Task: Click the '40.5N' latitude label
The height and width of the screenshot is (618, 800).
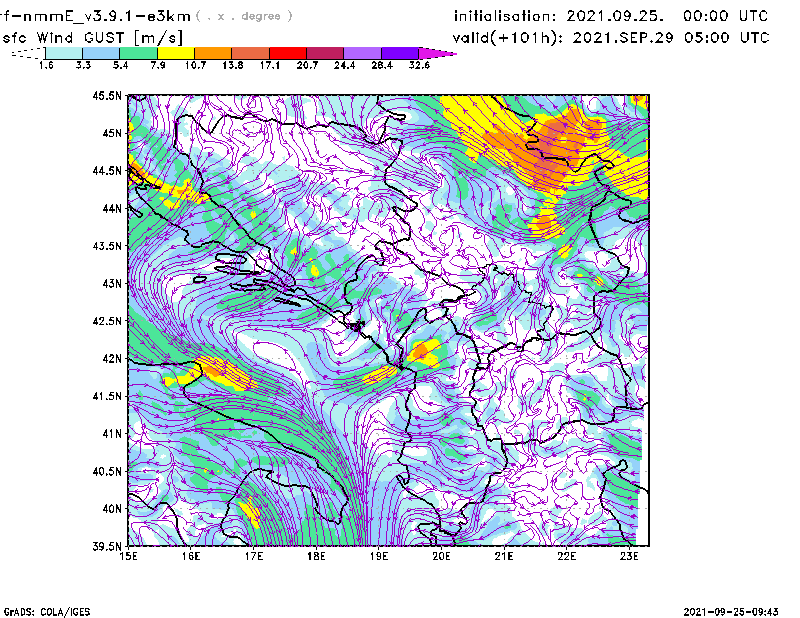Action: tap(108, 471)
